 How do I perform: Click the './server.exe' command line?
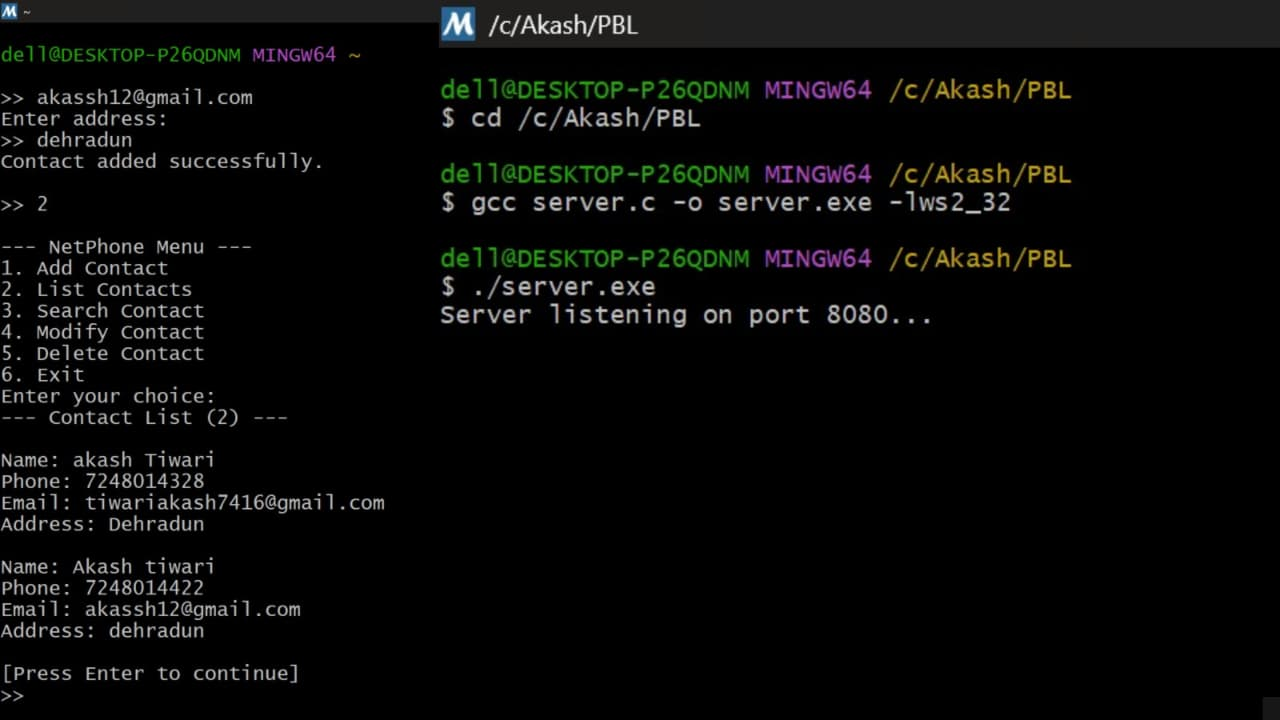(x=563, y=287)
